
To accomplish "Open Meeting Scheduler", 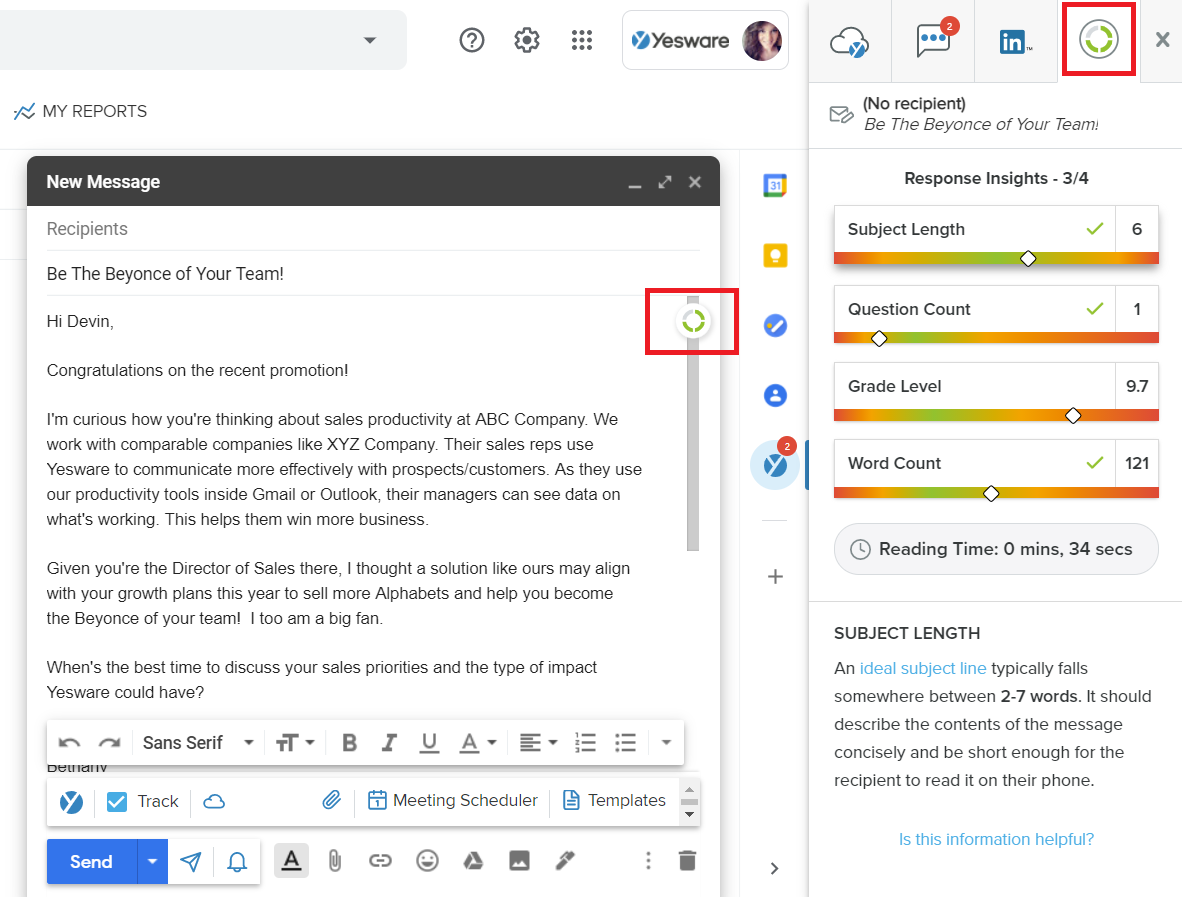I will click(452, 801).
